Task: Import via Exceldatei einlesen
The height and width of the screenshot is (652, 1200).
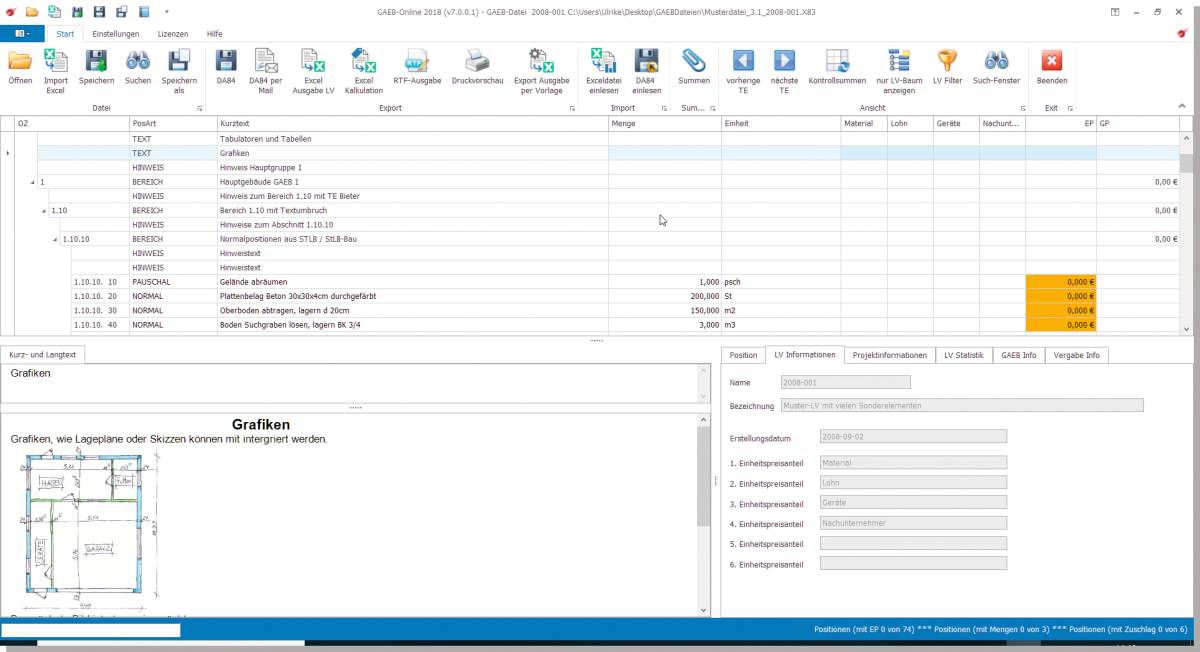Action: click(x=603, y=70)
